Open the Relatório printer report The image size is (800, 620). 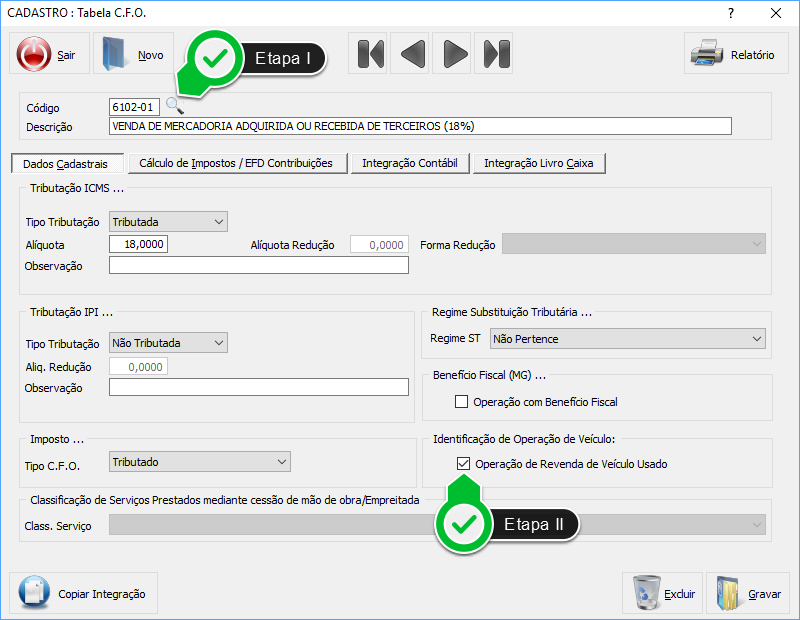(x=735, y=55)
